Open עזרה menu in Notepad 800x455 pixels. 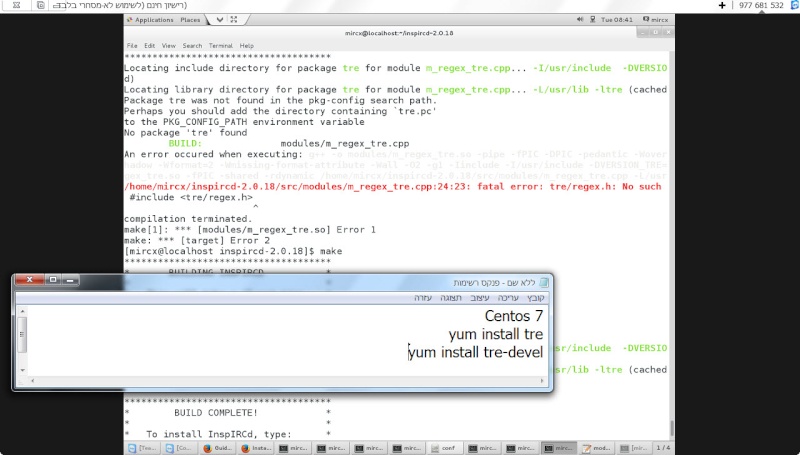[x=423, y=297]
